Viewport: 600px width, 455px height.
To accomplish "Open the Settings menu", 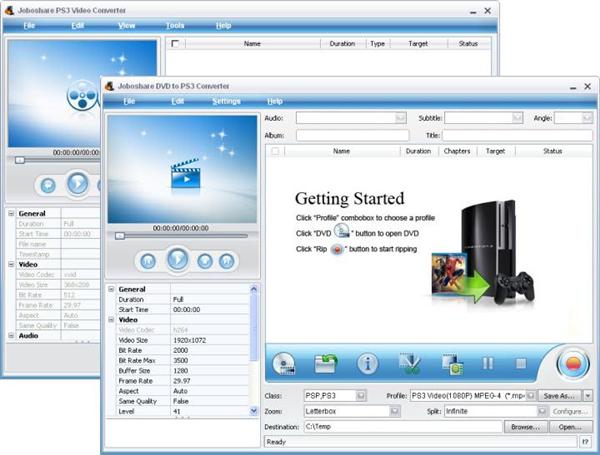I will pyautogui.click(x=226, y=101).
